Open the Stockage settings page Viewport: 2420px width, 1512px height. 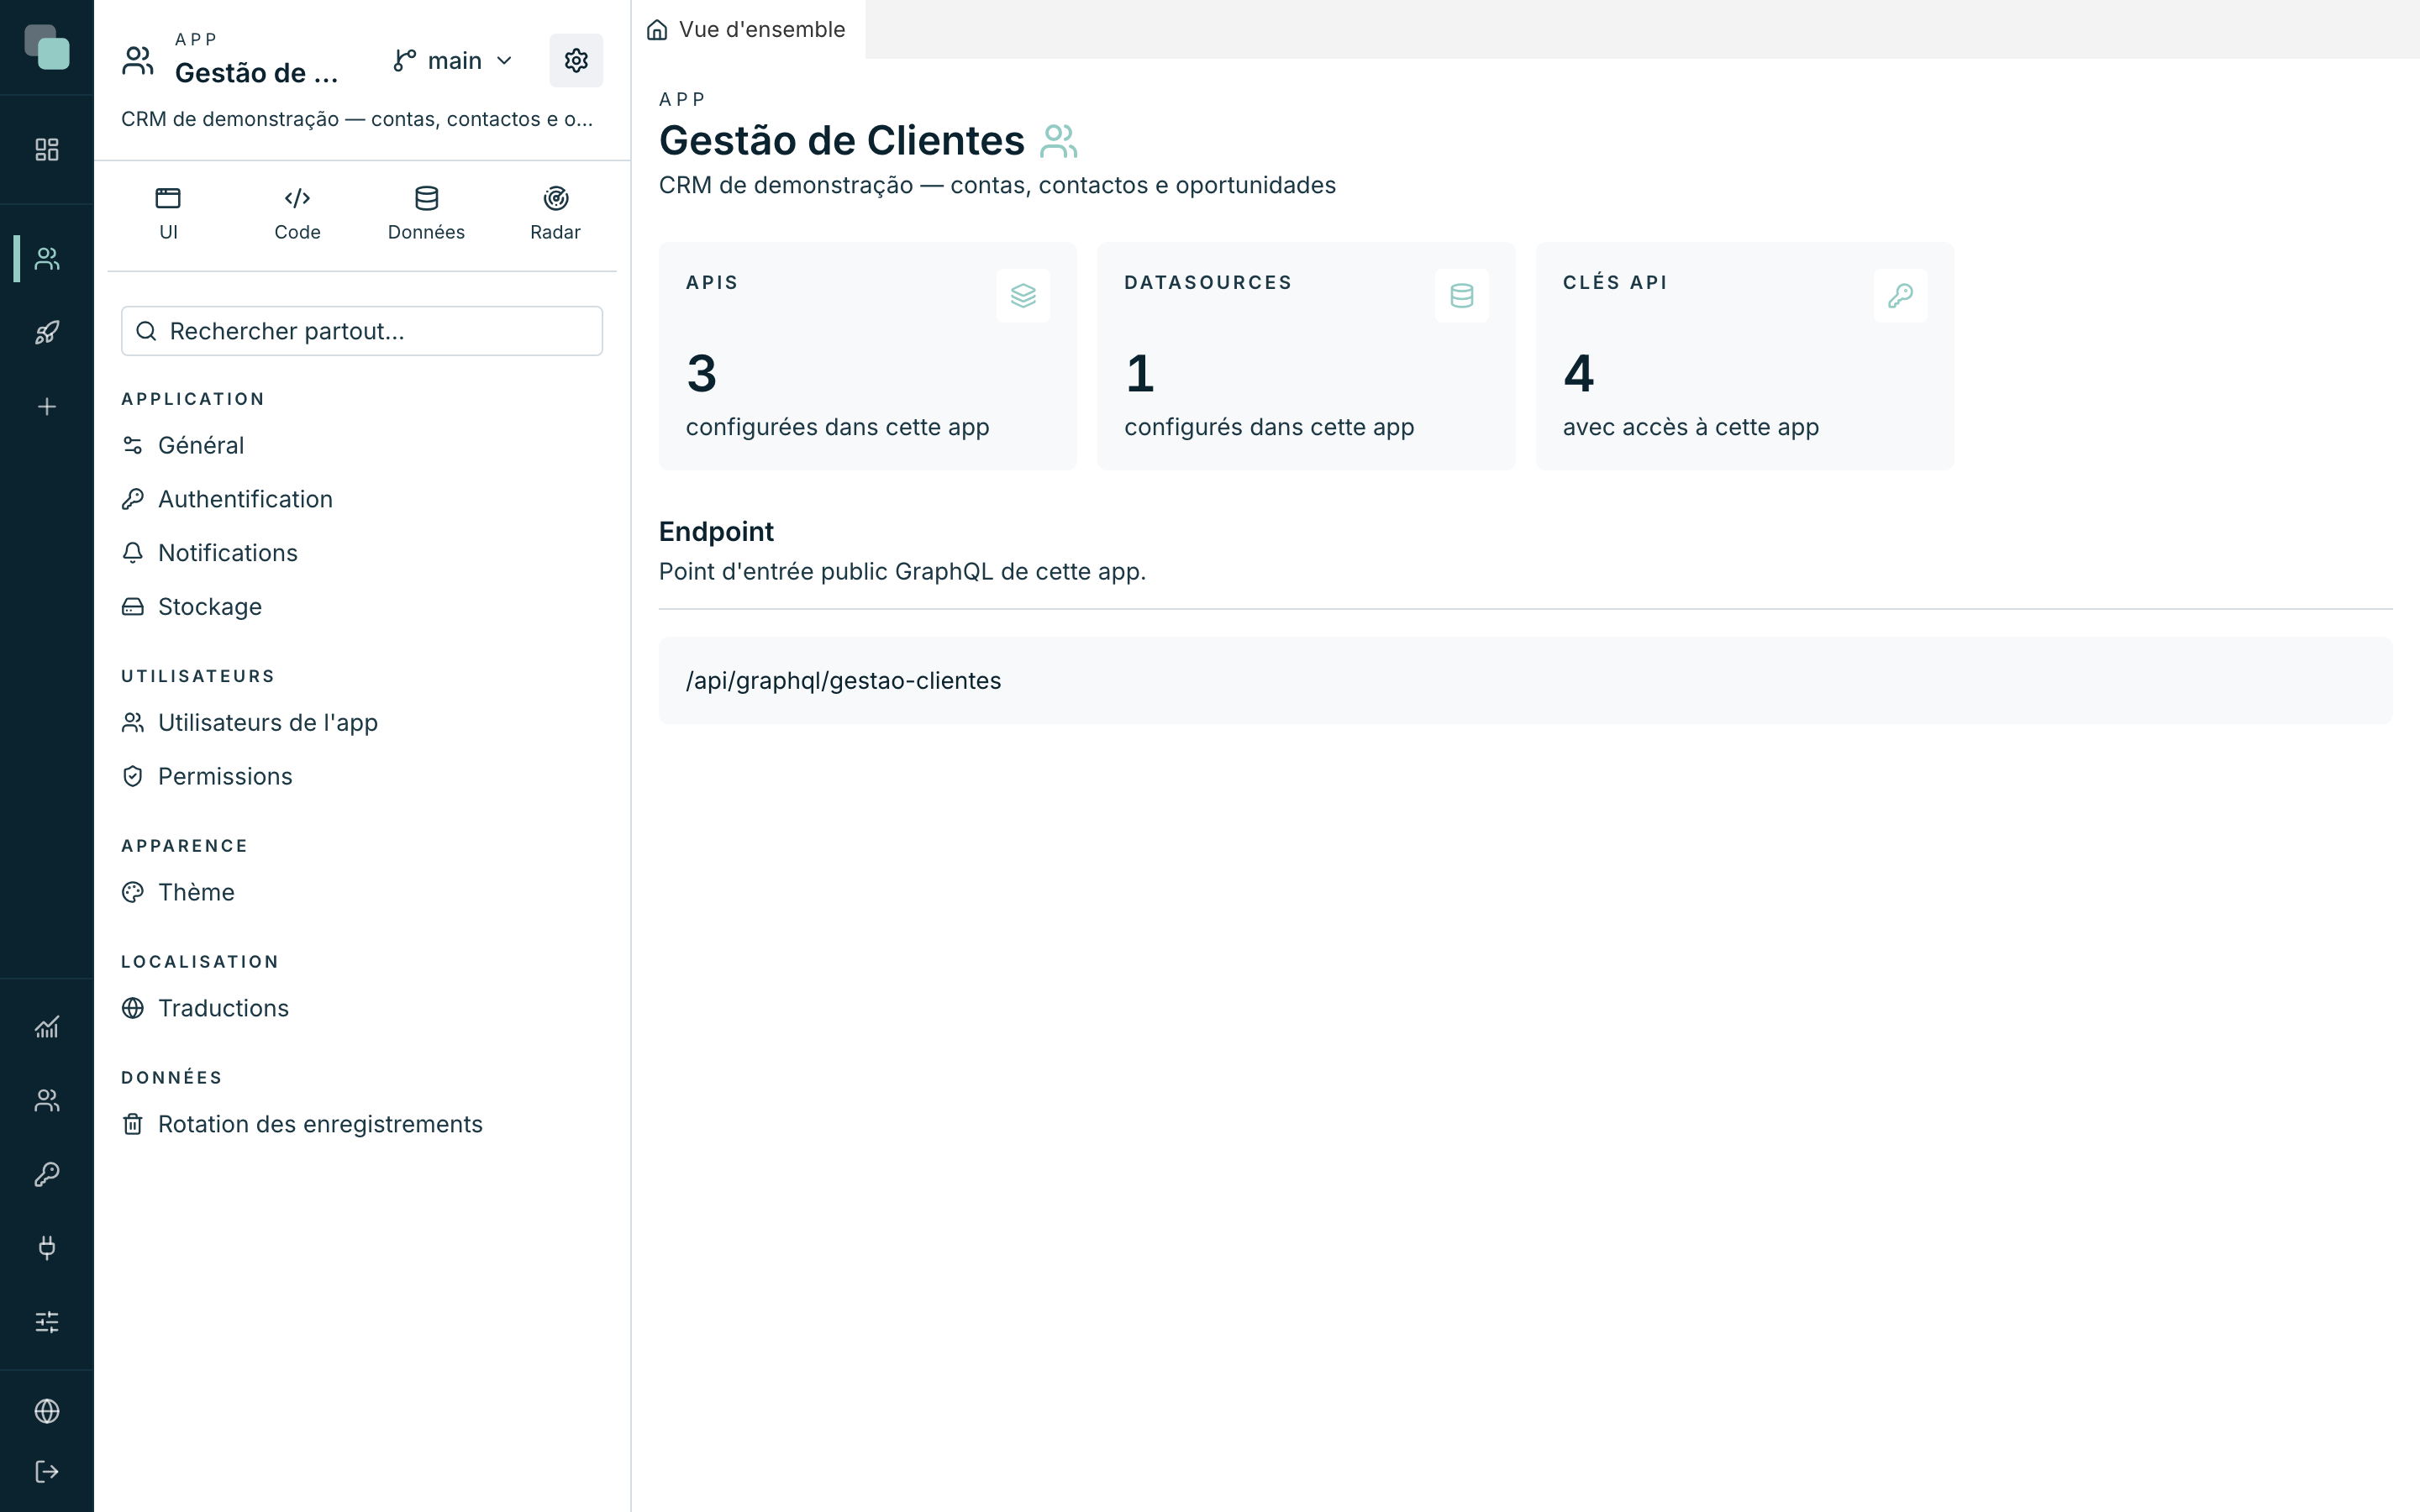pyautogui.click(x=362, y=607)
